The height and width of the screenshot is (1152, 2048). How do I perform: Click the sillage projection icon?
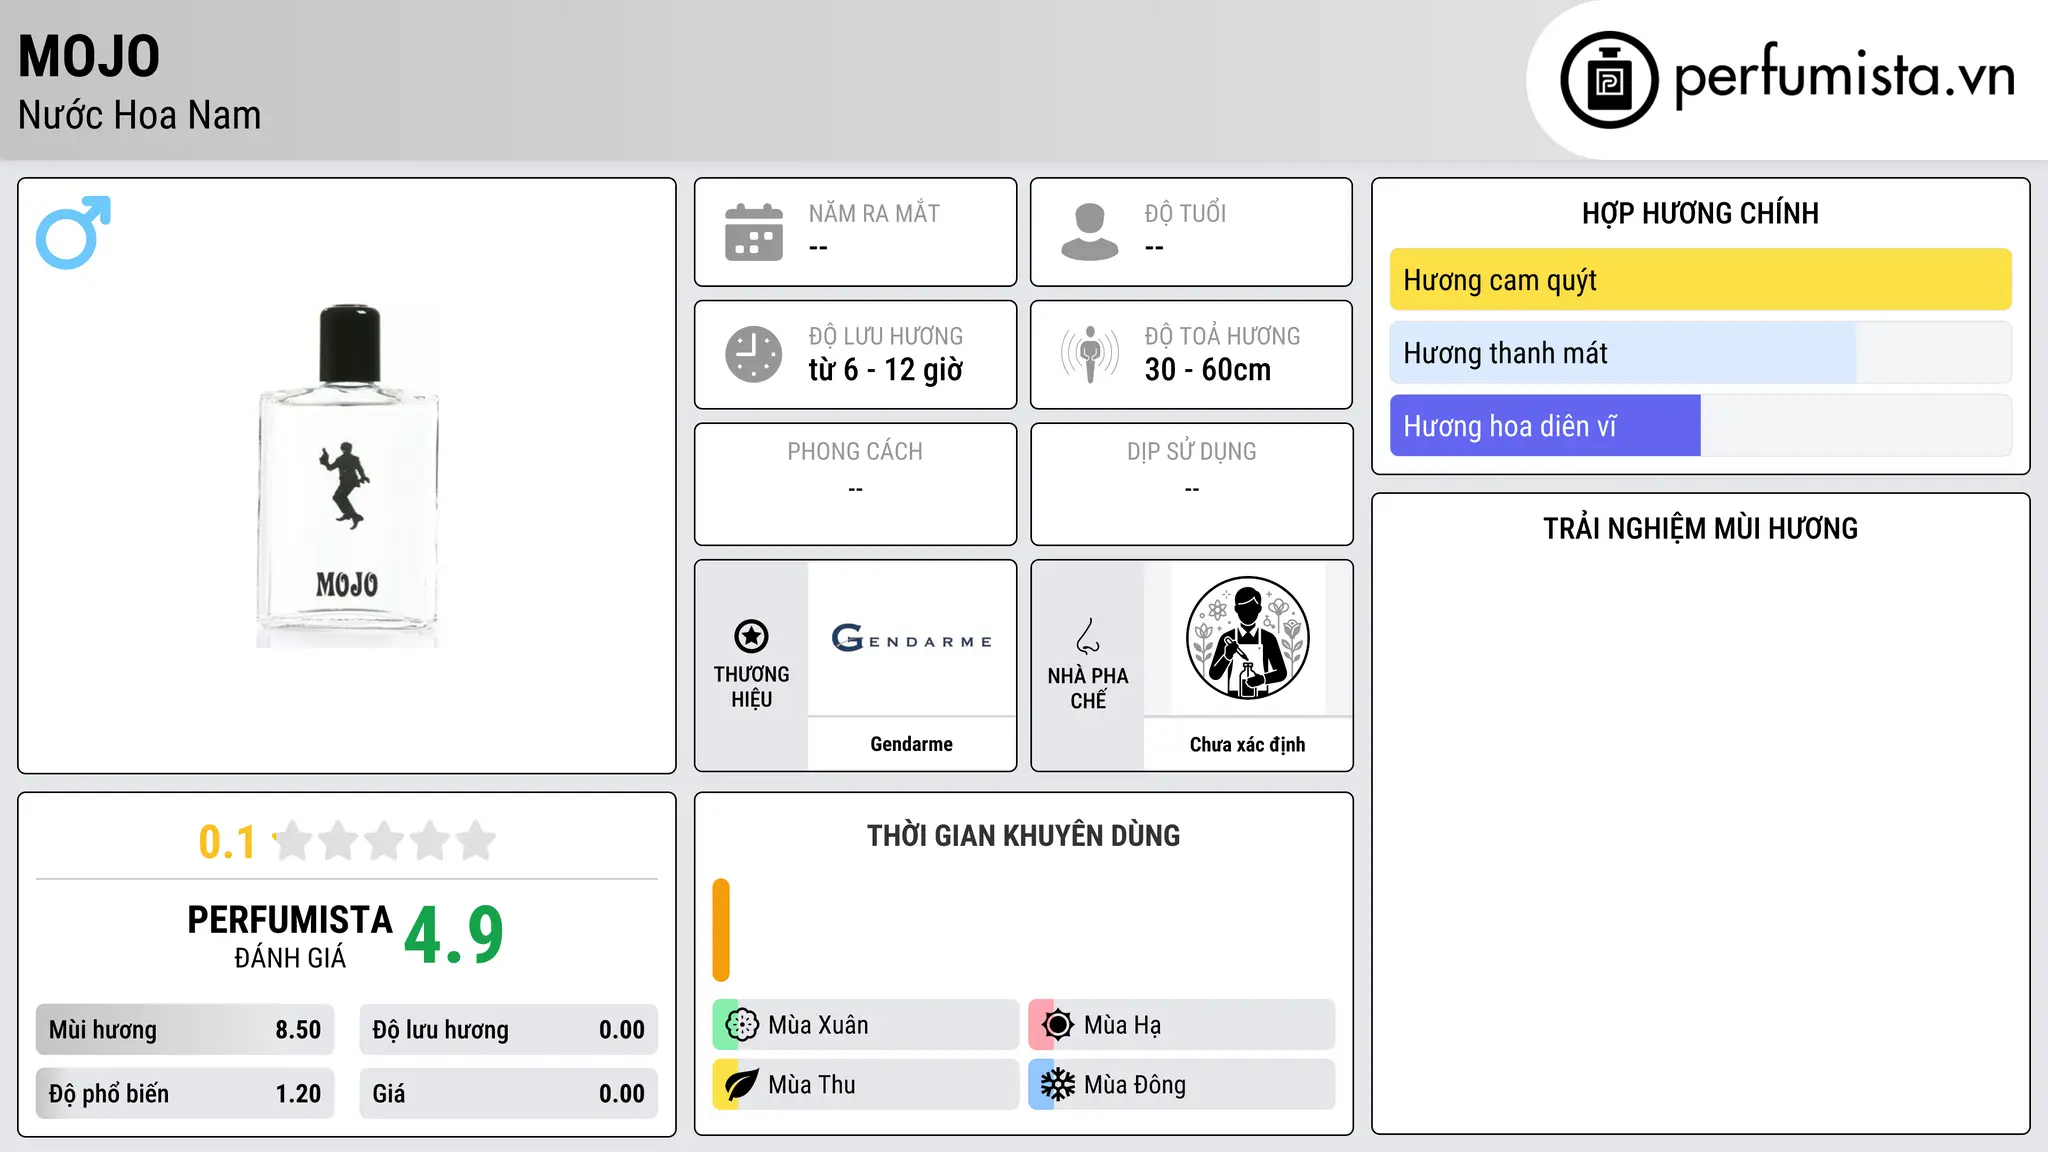point(1090,354)
